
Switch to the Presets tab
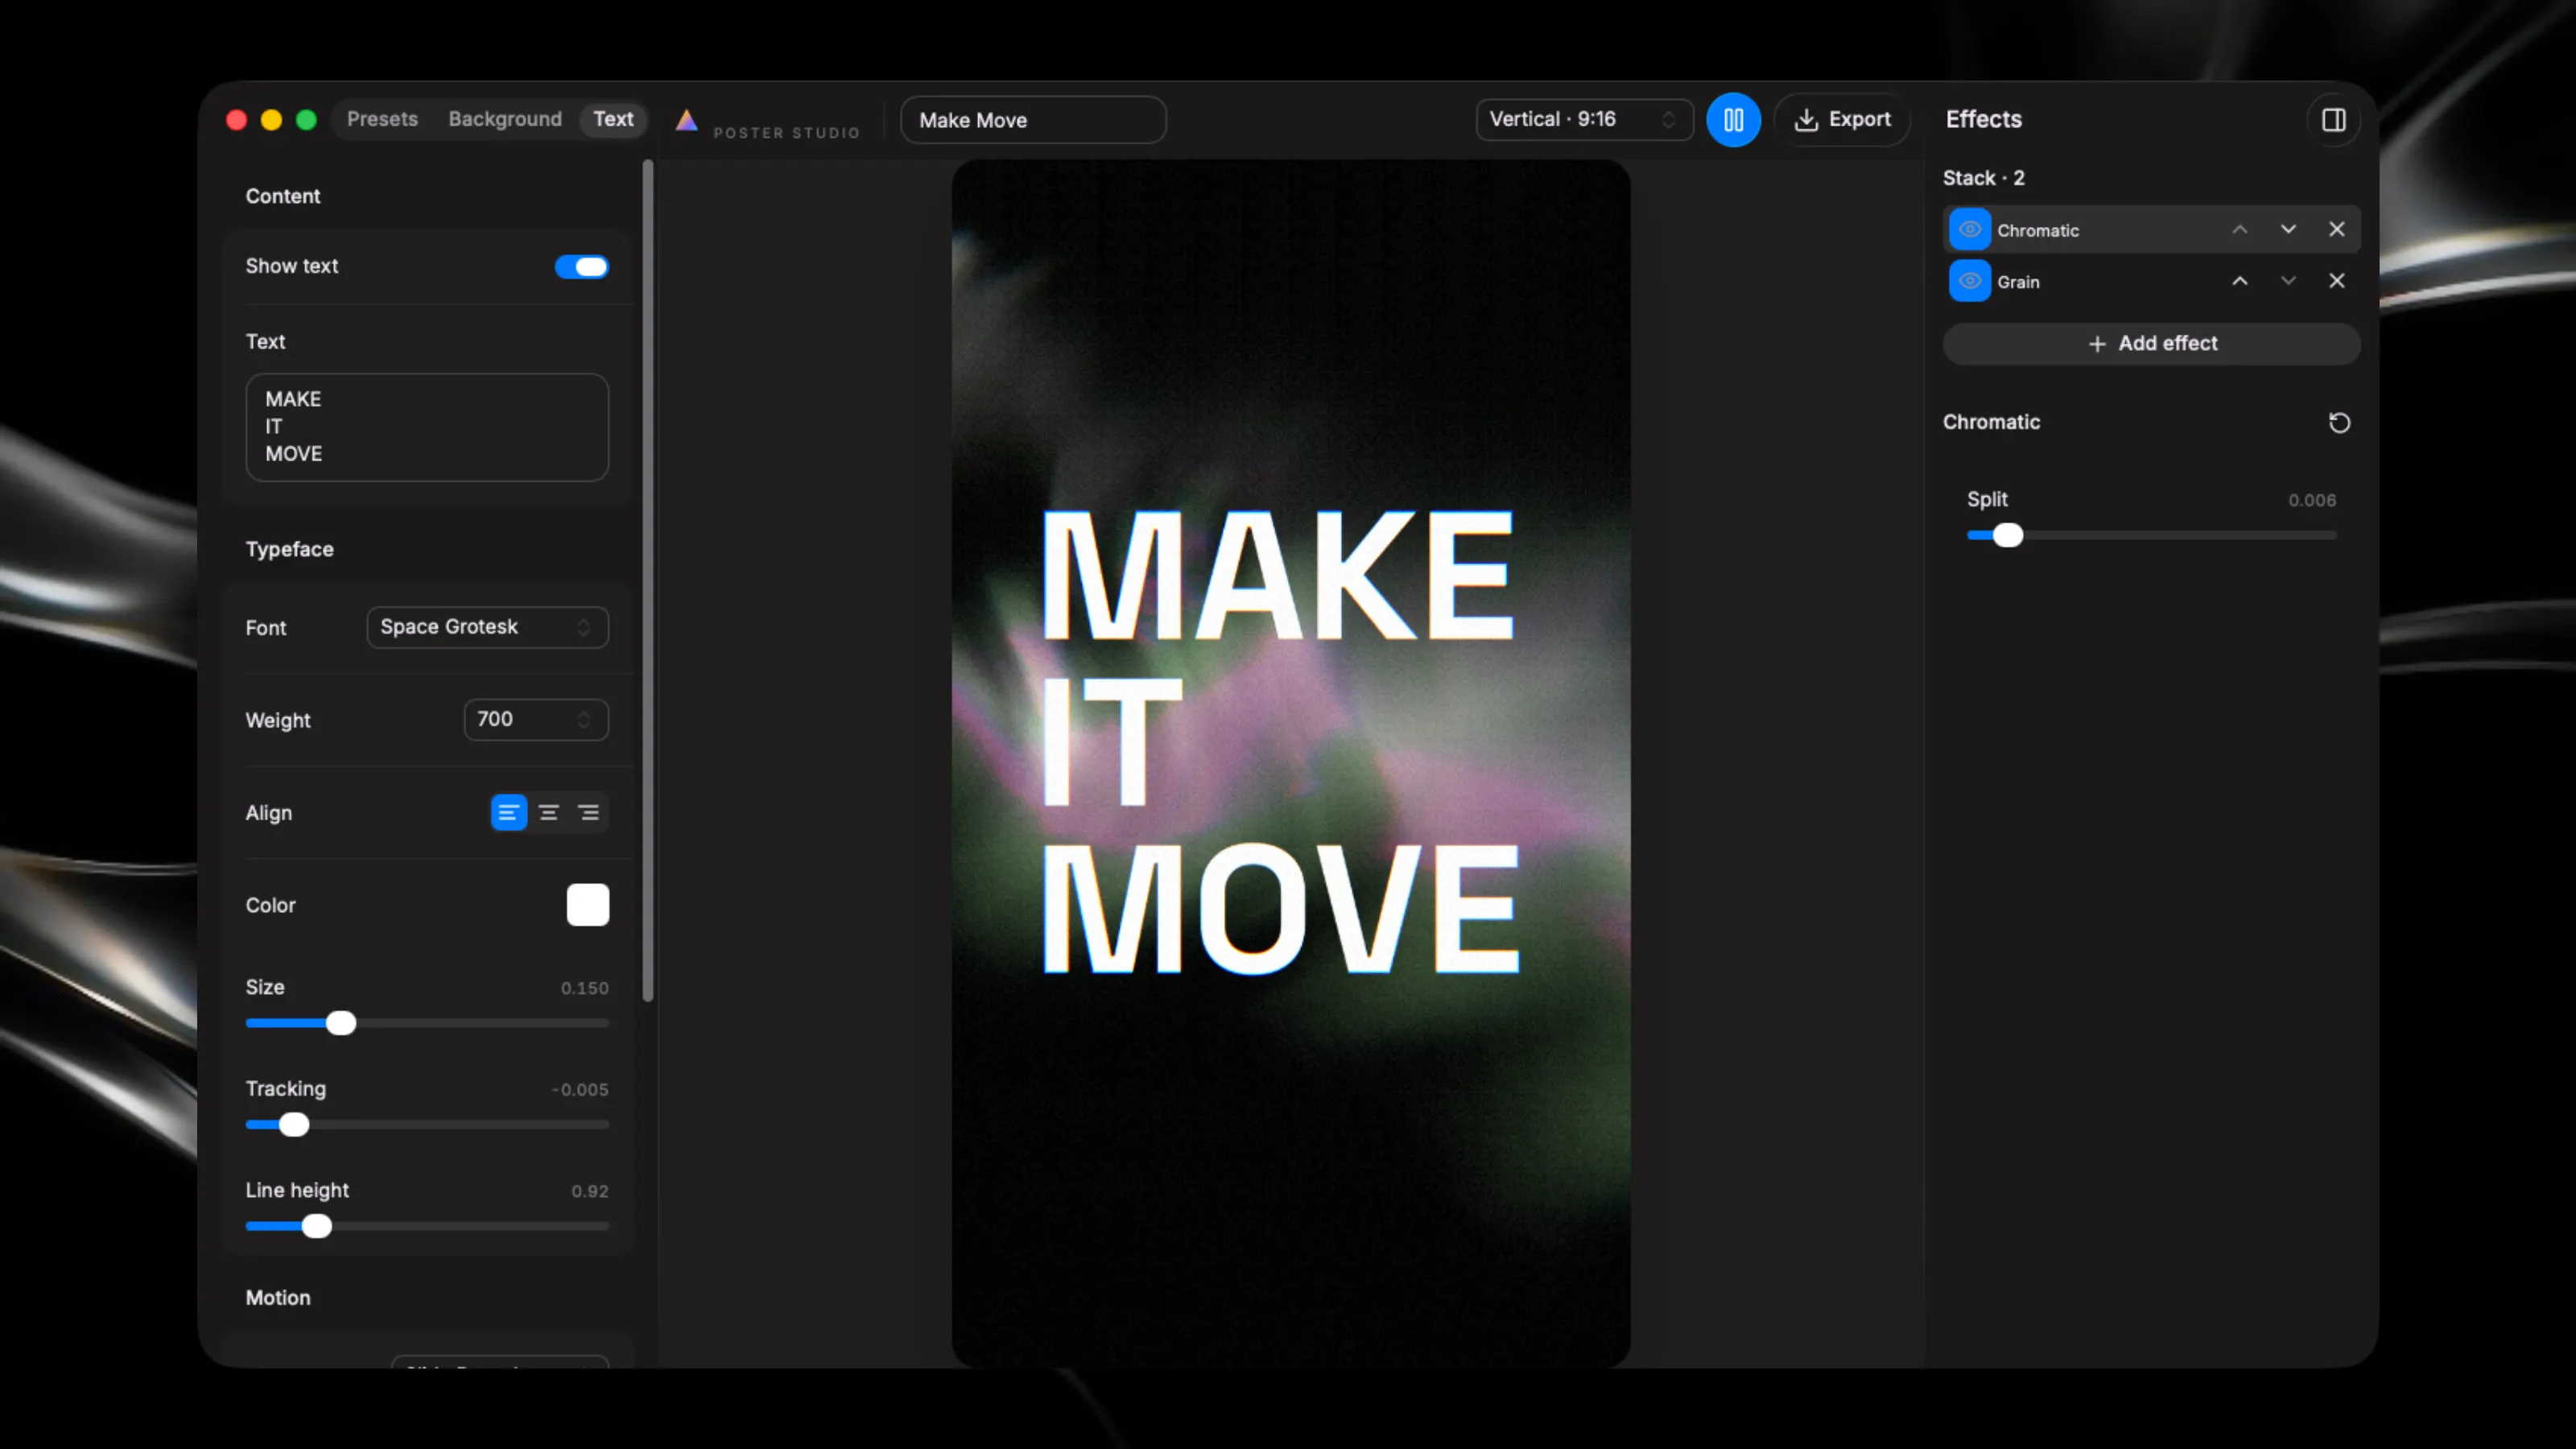tap(382, 119)
